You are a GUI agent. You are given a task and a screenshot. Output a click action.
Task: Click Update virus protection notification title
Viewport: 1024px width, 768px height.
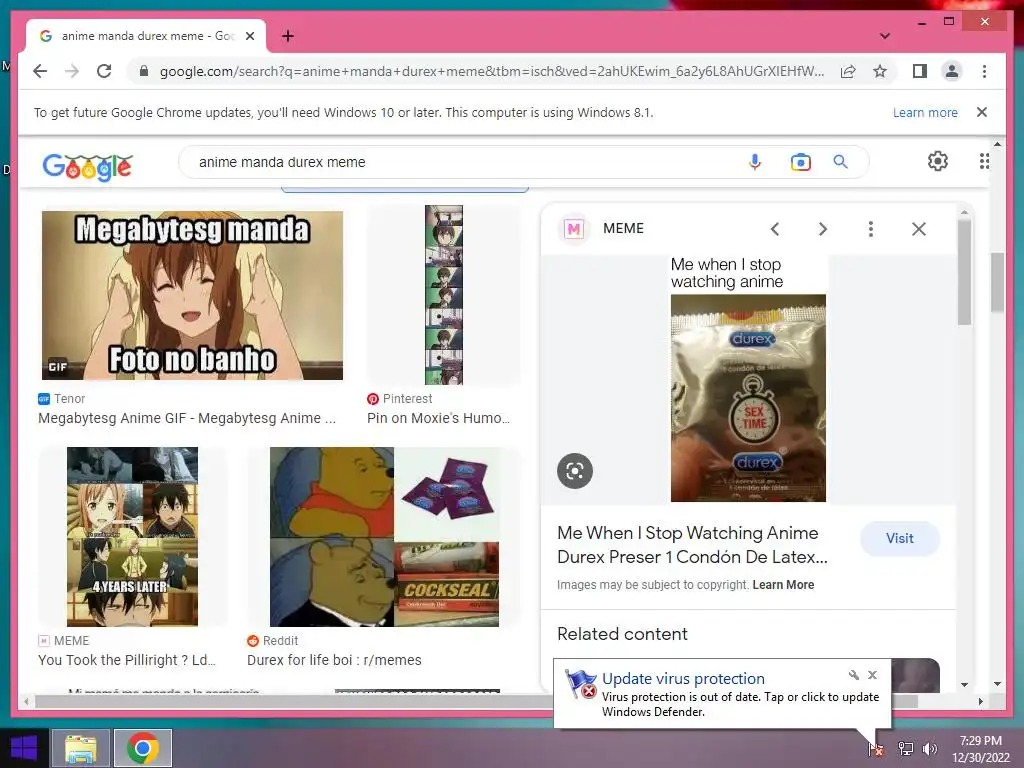[683, 679]
